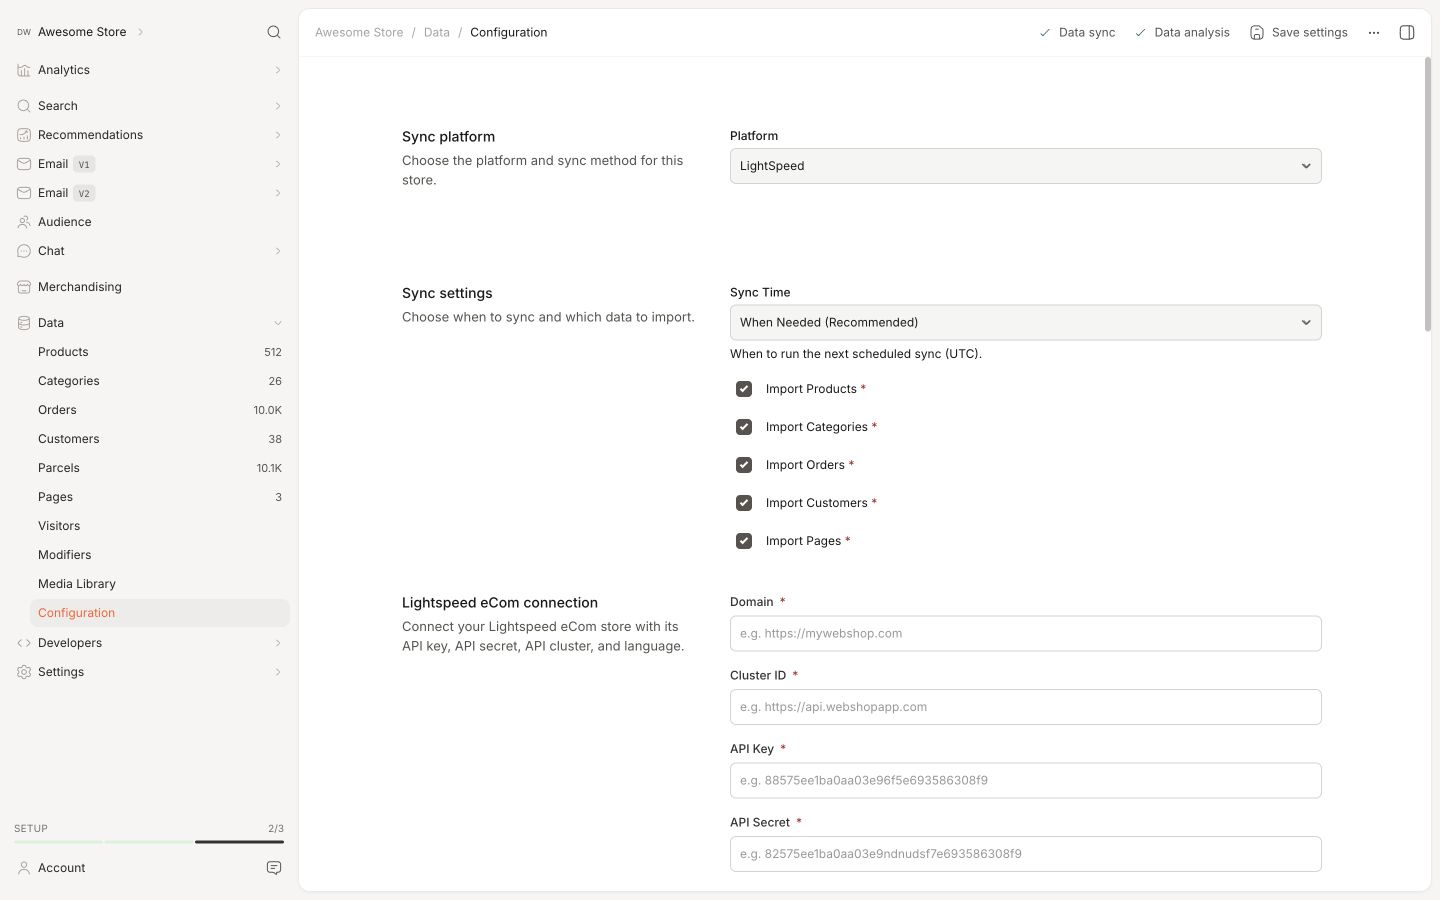Click Awesome Store breadcrumb link
Viewport: 1440px width, 900px height.
(359, 33)
